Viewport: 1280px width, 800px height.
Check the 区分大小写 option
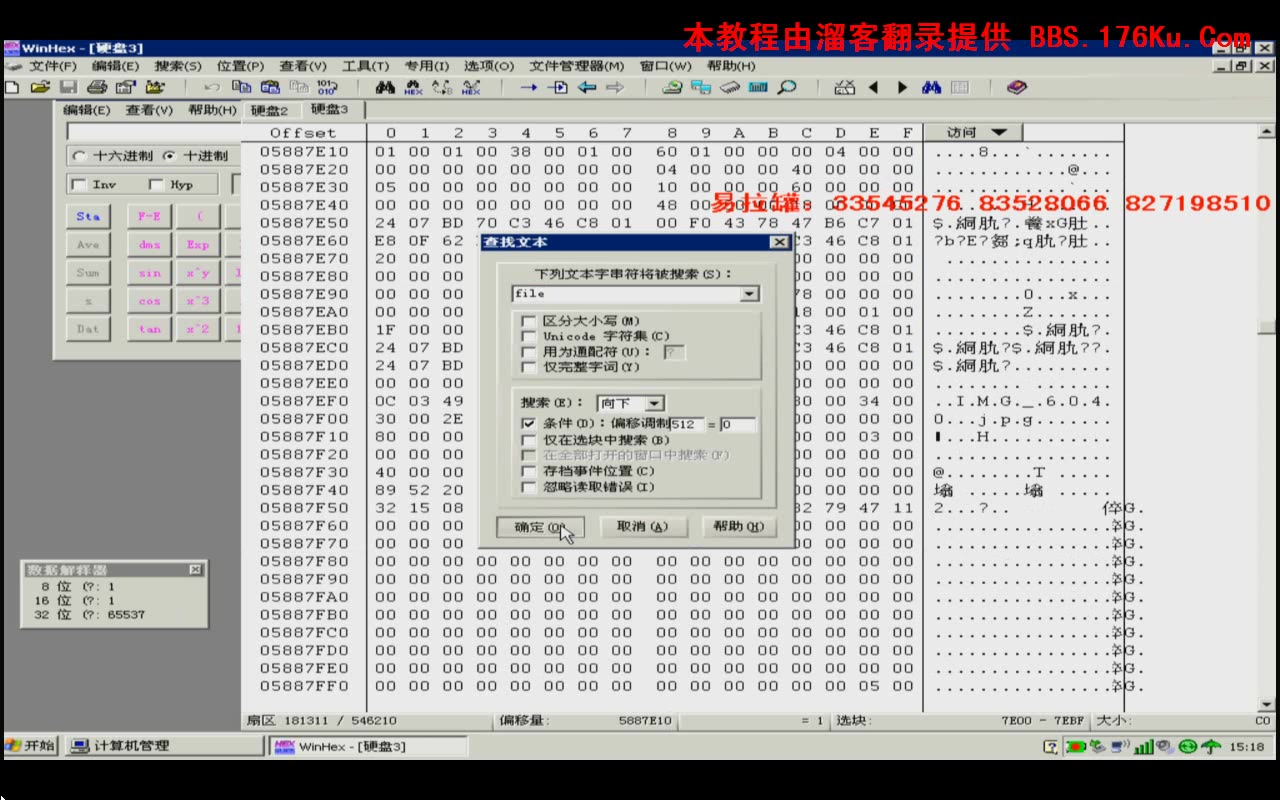coord(529,320)
